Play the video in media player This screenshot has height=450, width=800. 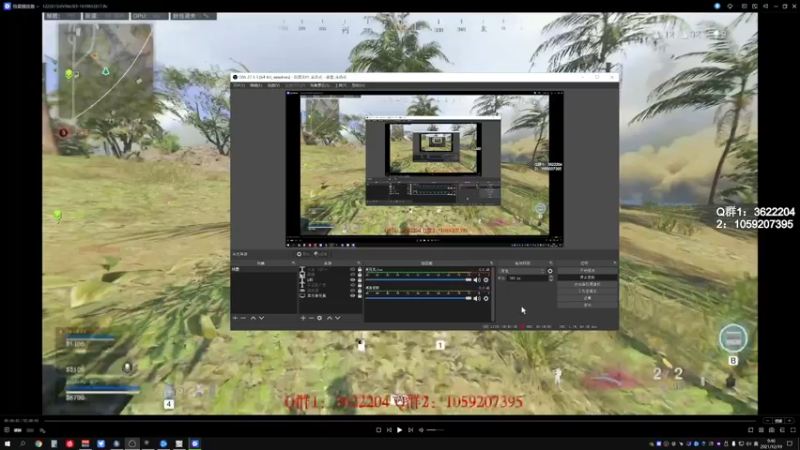(x=399, y=430)
